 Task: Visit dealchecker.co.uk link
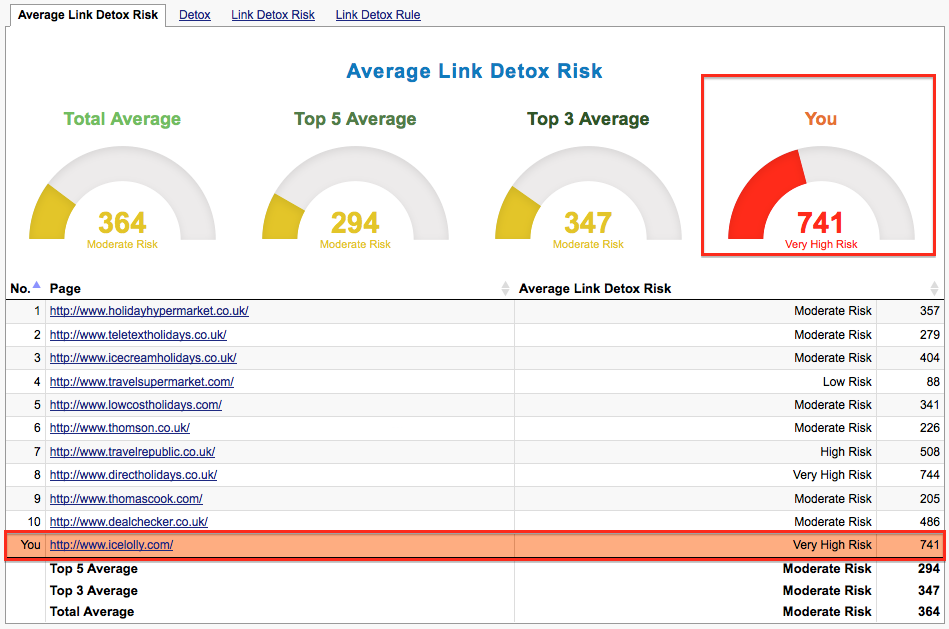(129, 522)
